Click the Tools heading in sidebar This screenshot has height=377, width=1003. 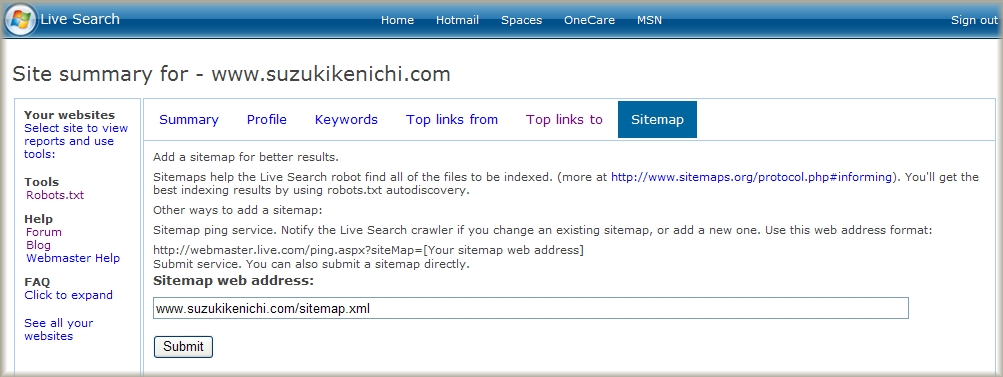coord(42,182)
